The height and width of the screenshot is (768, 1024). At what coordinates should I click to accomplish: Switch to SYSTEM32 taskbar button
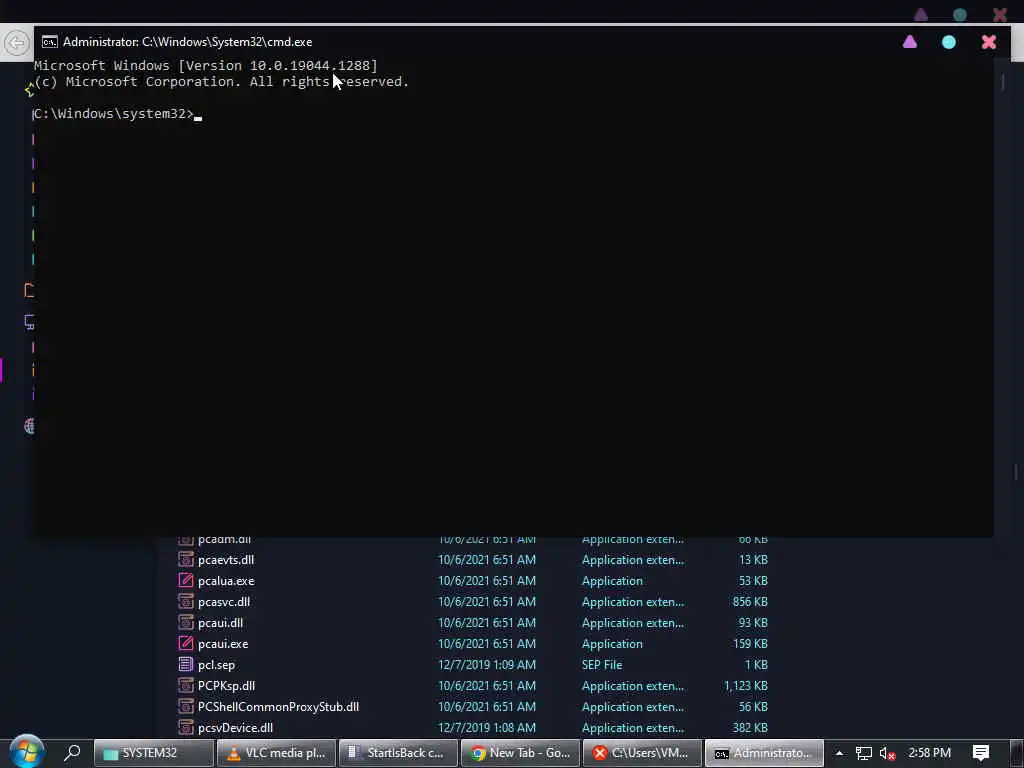point(153,753)
